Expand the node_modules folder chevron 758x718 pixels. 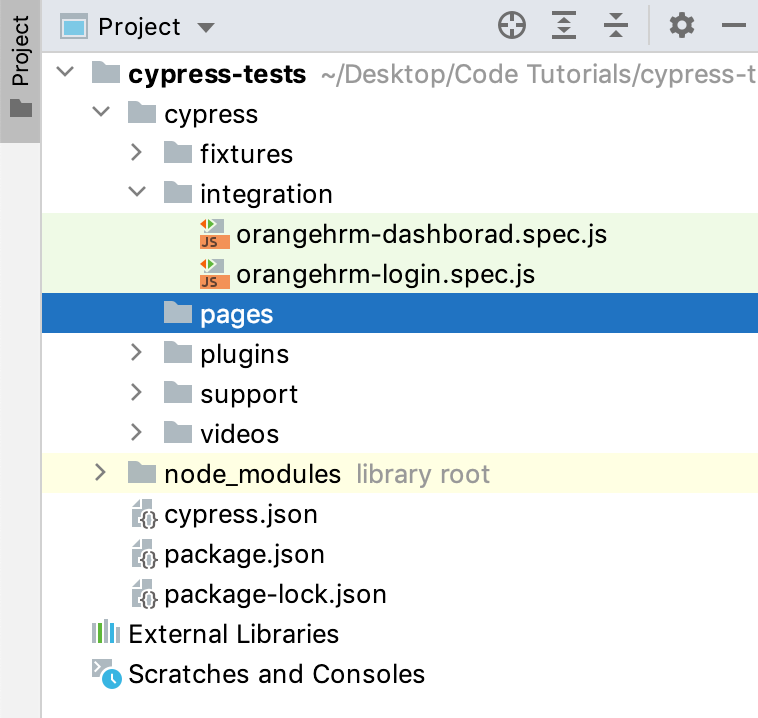tap(100, 474)
